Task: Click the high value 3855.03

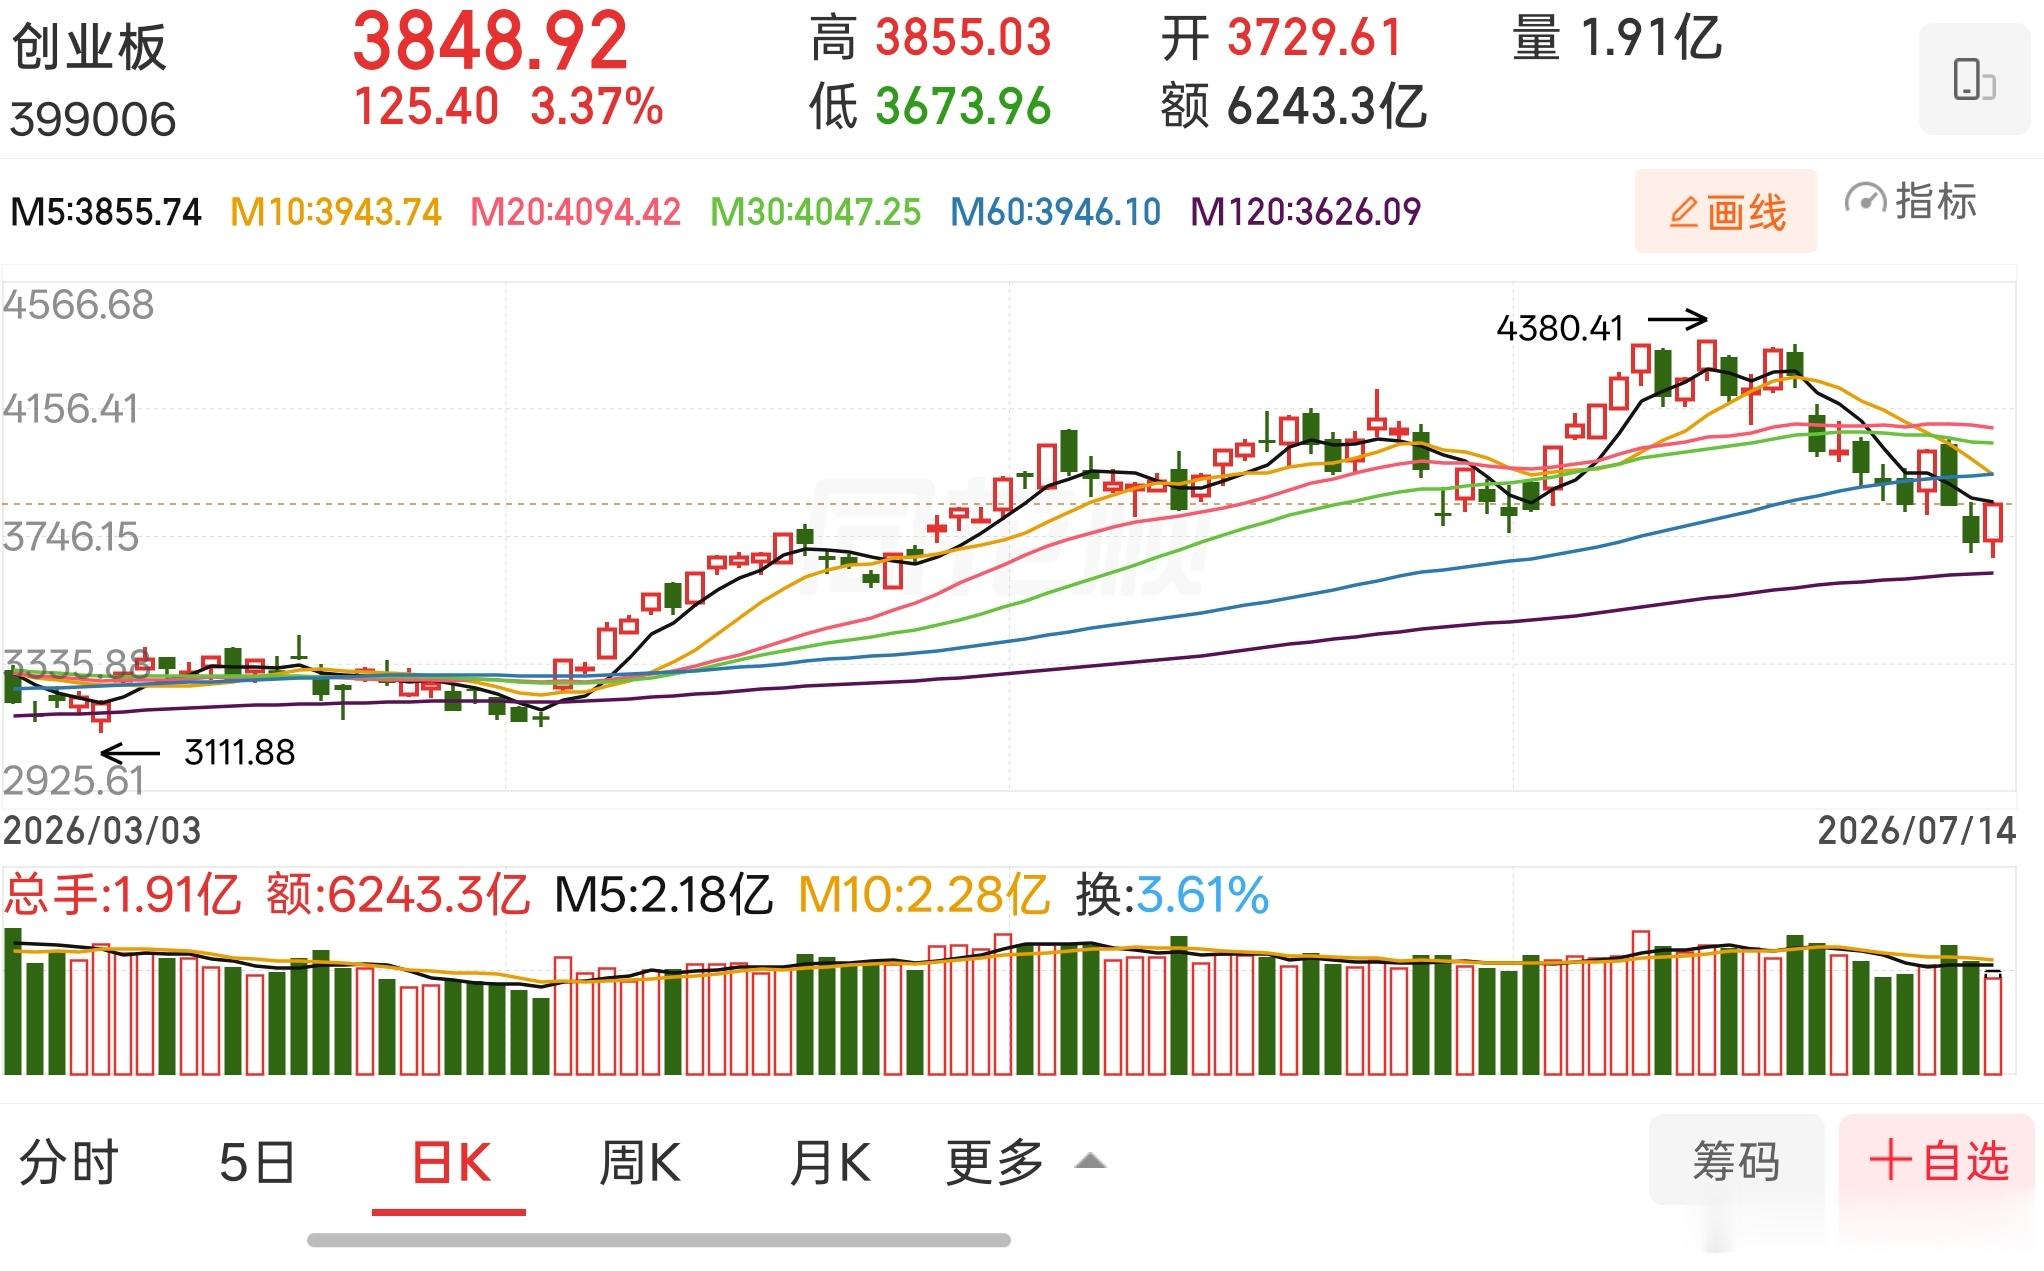Action: 964,38
